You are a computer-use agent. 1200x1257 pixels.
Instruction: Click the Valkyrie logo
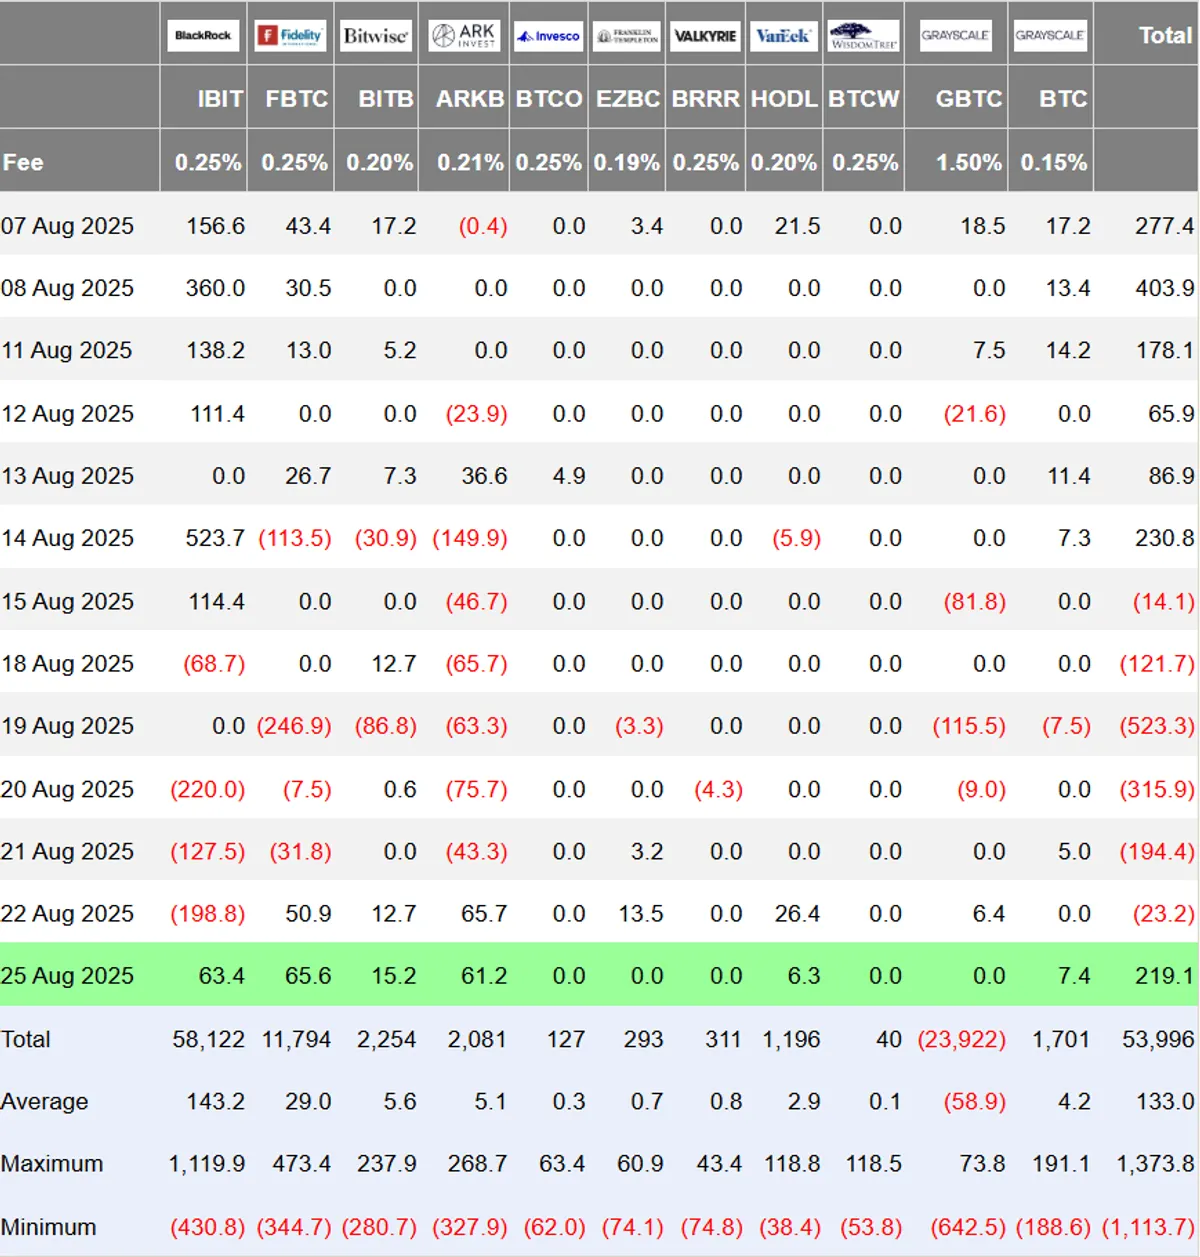tap(705, 35)
